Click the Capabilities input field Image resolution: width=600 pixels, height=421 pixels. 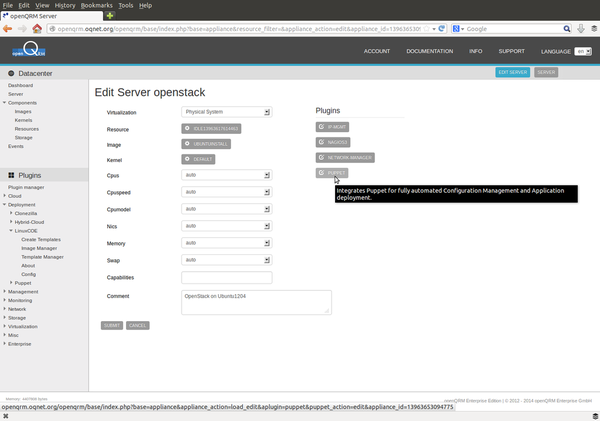[x=227, y=277]
